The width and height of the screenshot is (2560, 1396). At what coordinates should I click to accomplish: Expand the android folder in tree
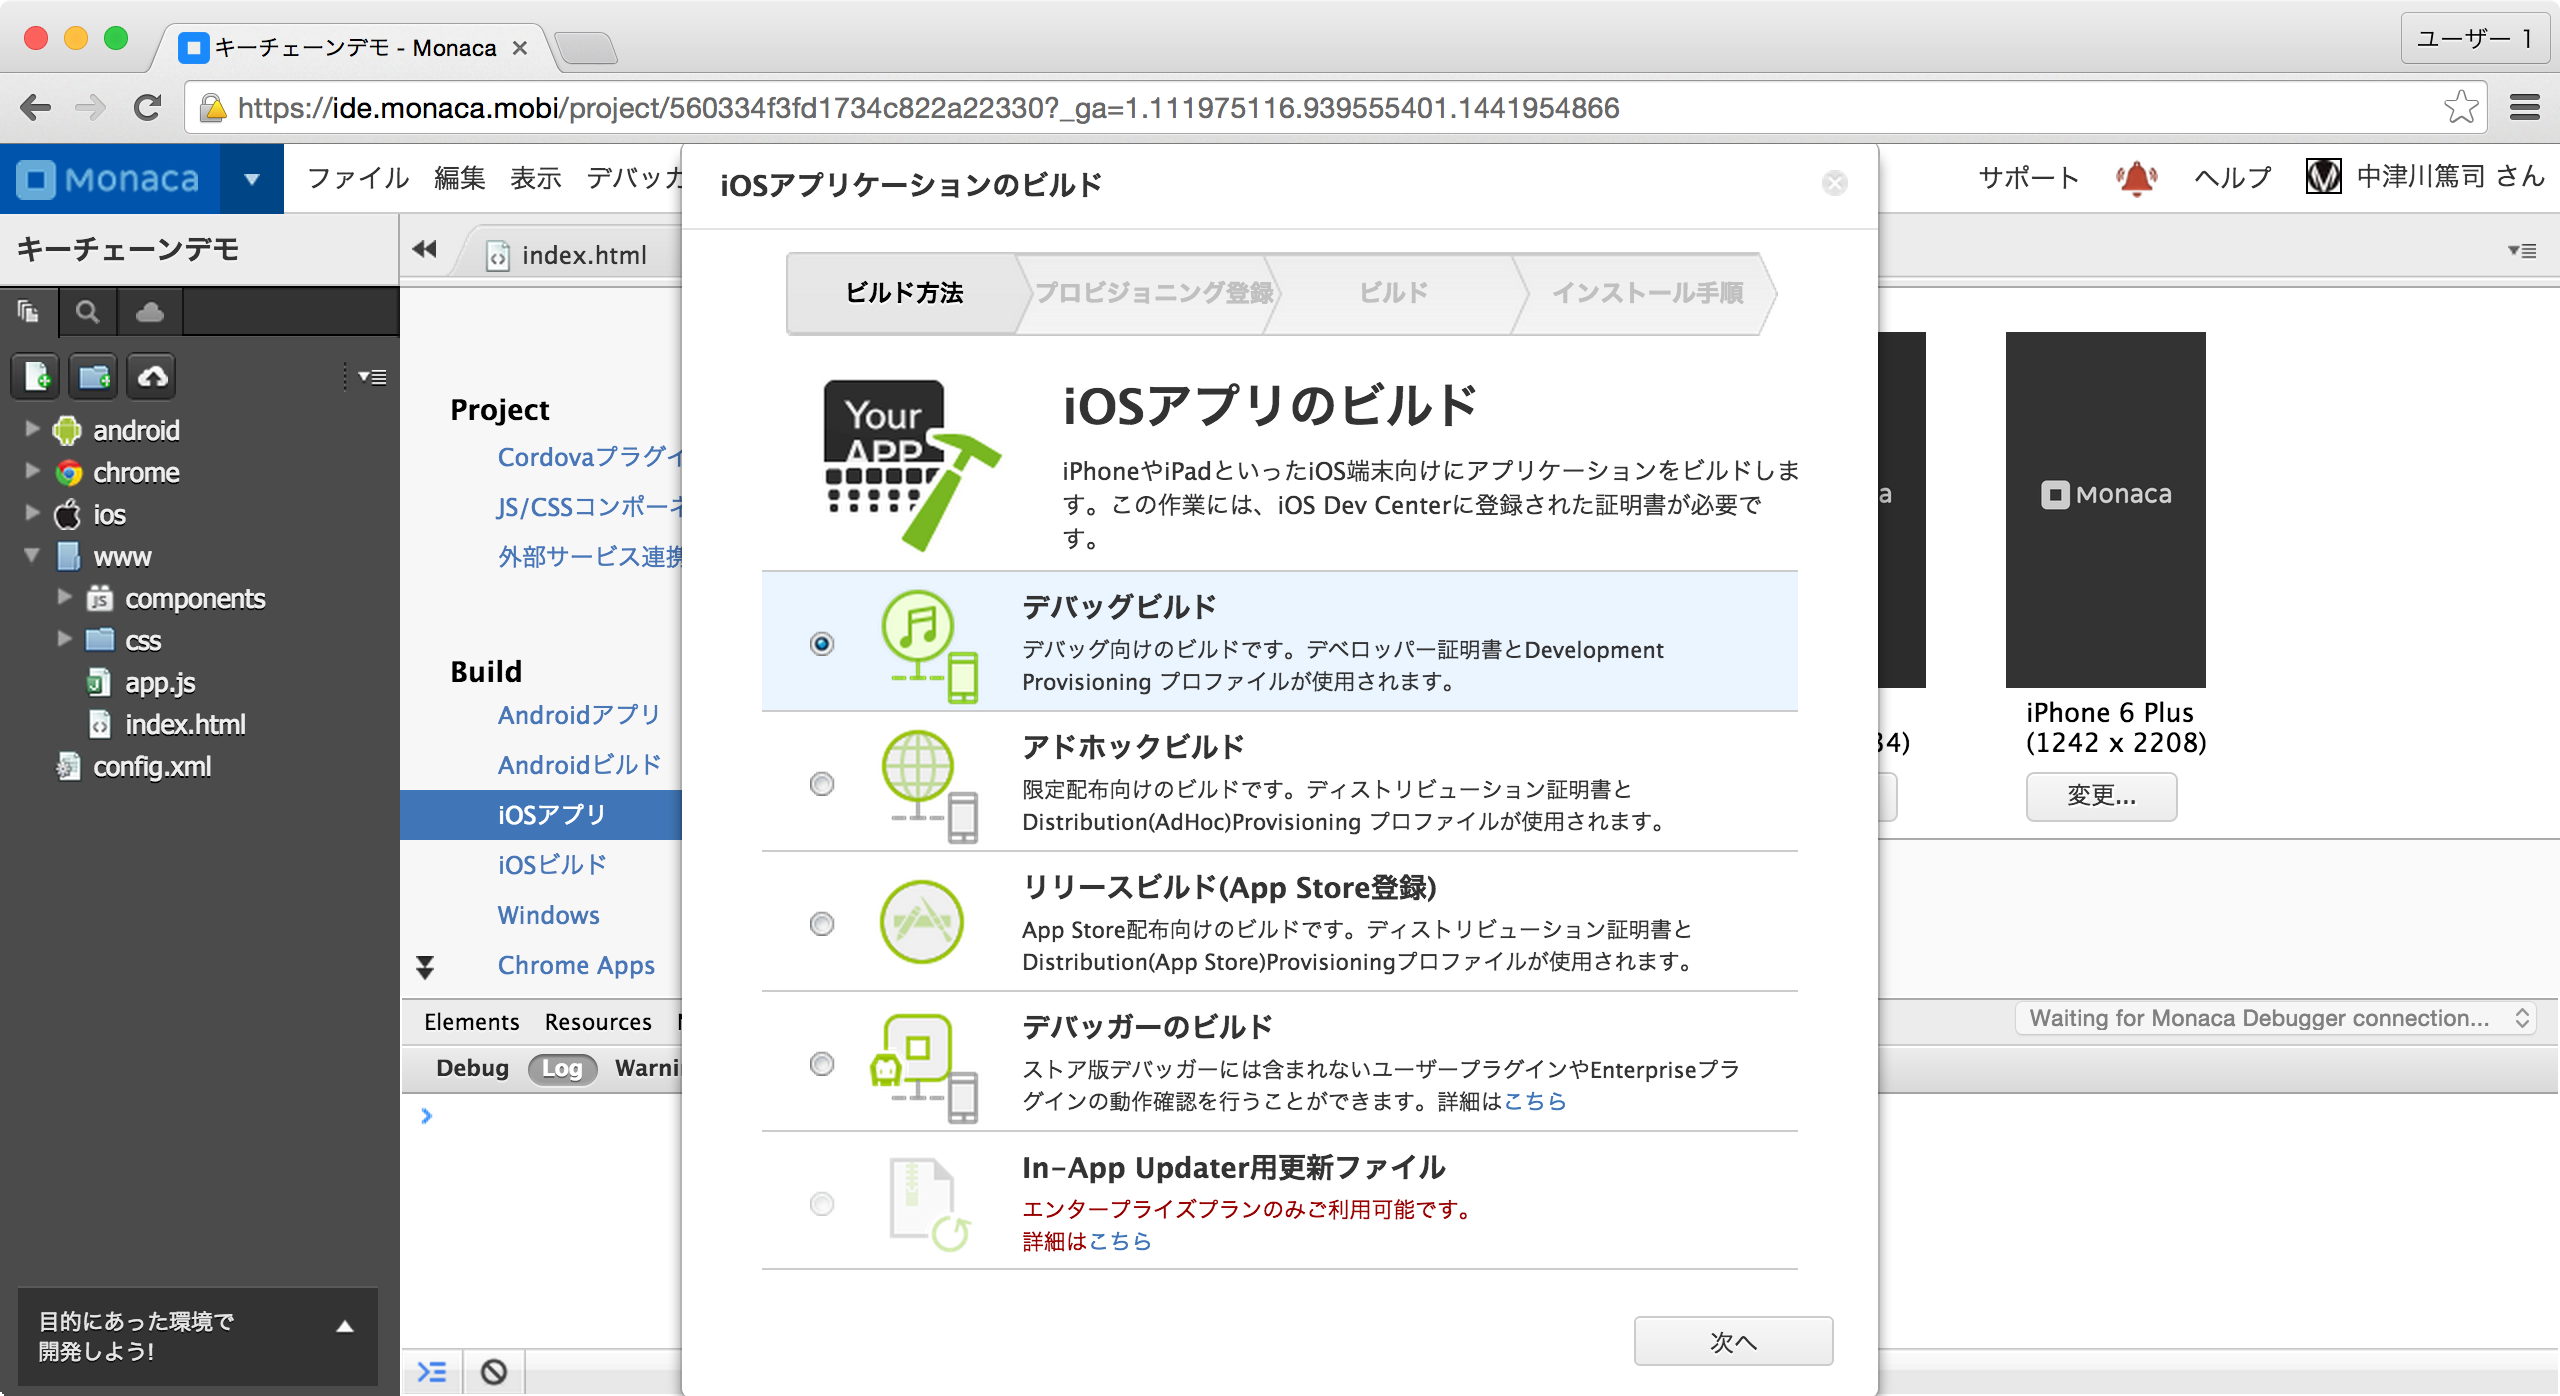[x=32, y=430]
